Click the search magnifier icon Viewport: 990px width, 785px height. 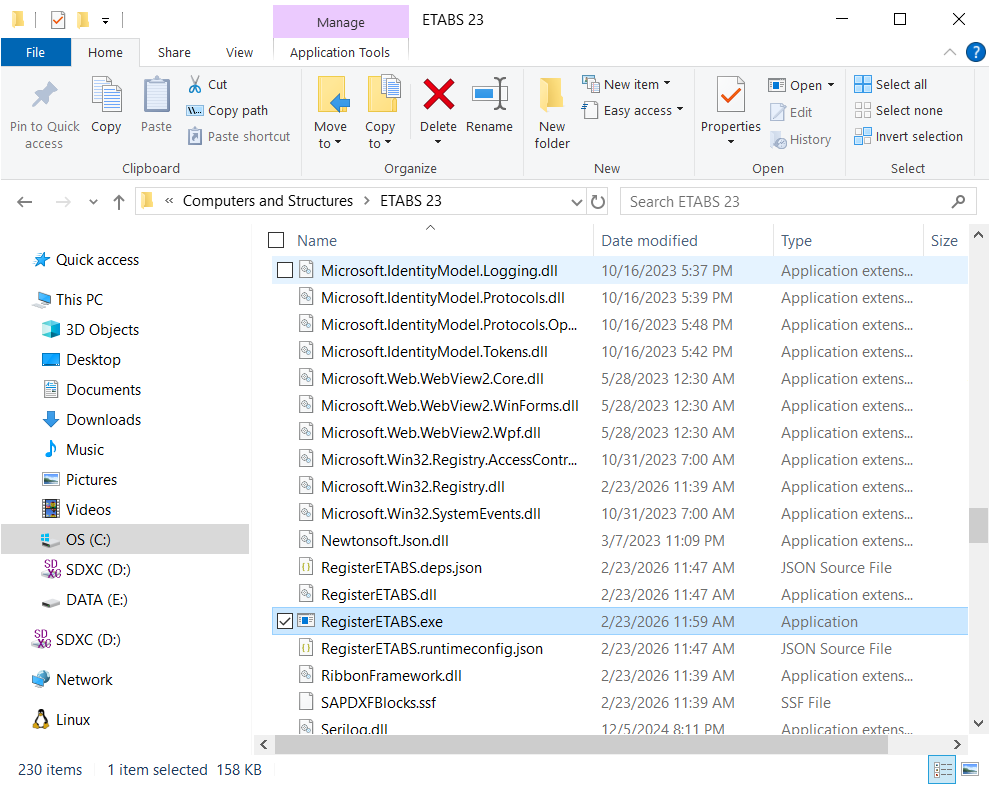coord(958,201)
